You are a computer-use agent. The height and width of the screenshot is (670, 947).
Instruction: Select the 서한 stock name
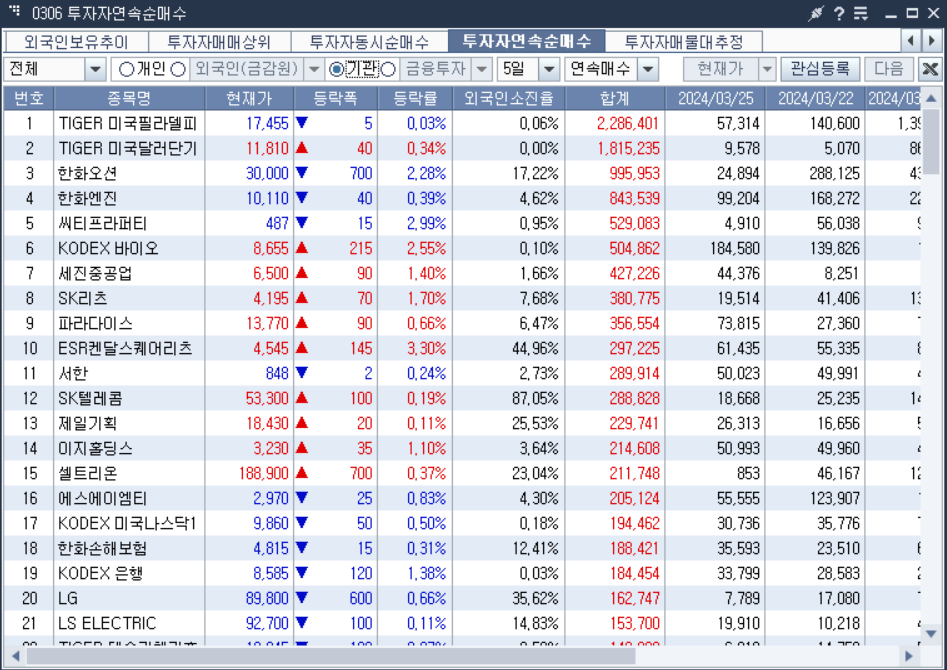point(73,373)
